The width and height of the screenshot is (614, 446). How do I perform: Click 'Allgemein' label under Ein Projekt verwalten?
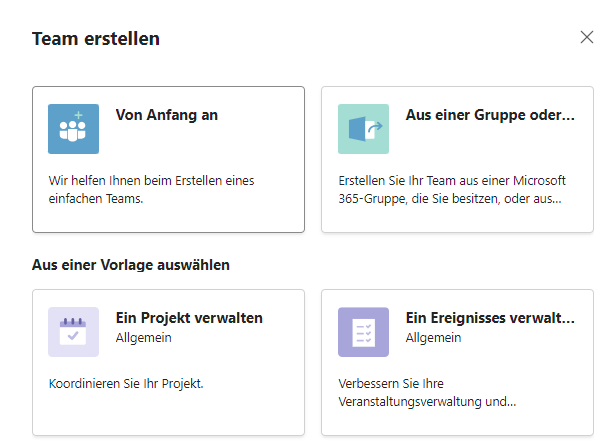pos(143,338)
